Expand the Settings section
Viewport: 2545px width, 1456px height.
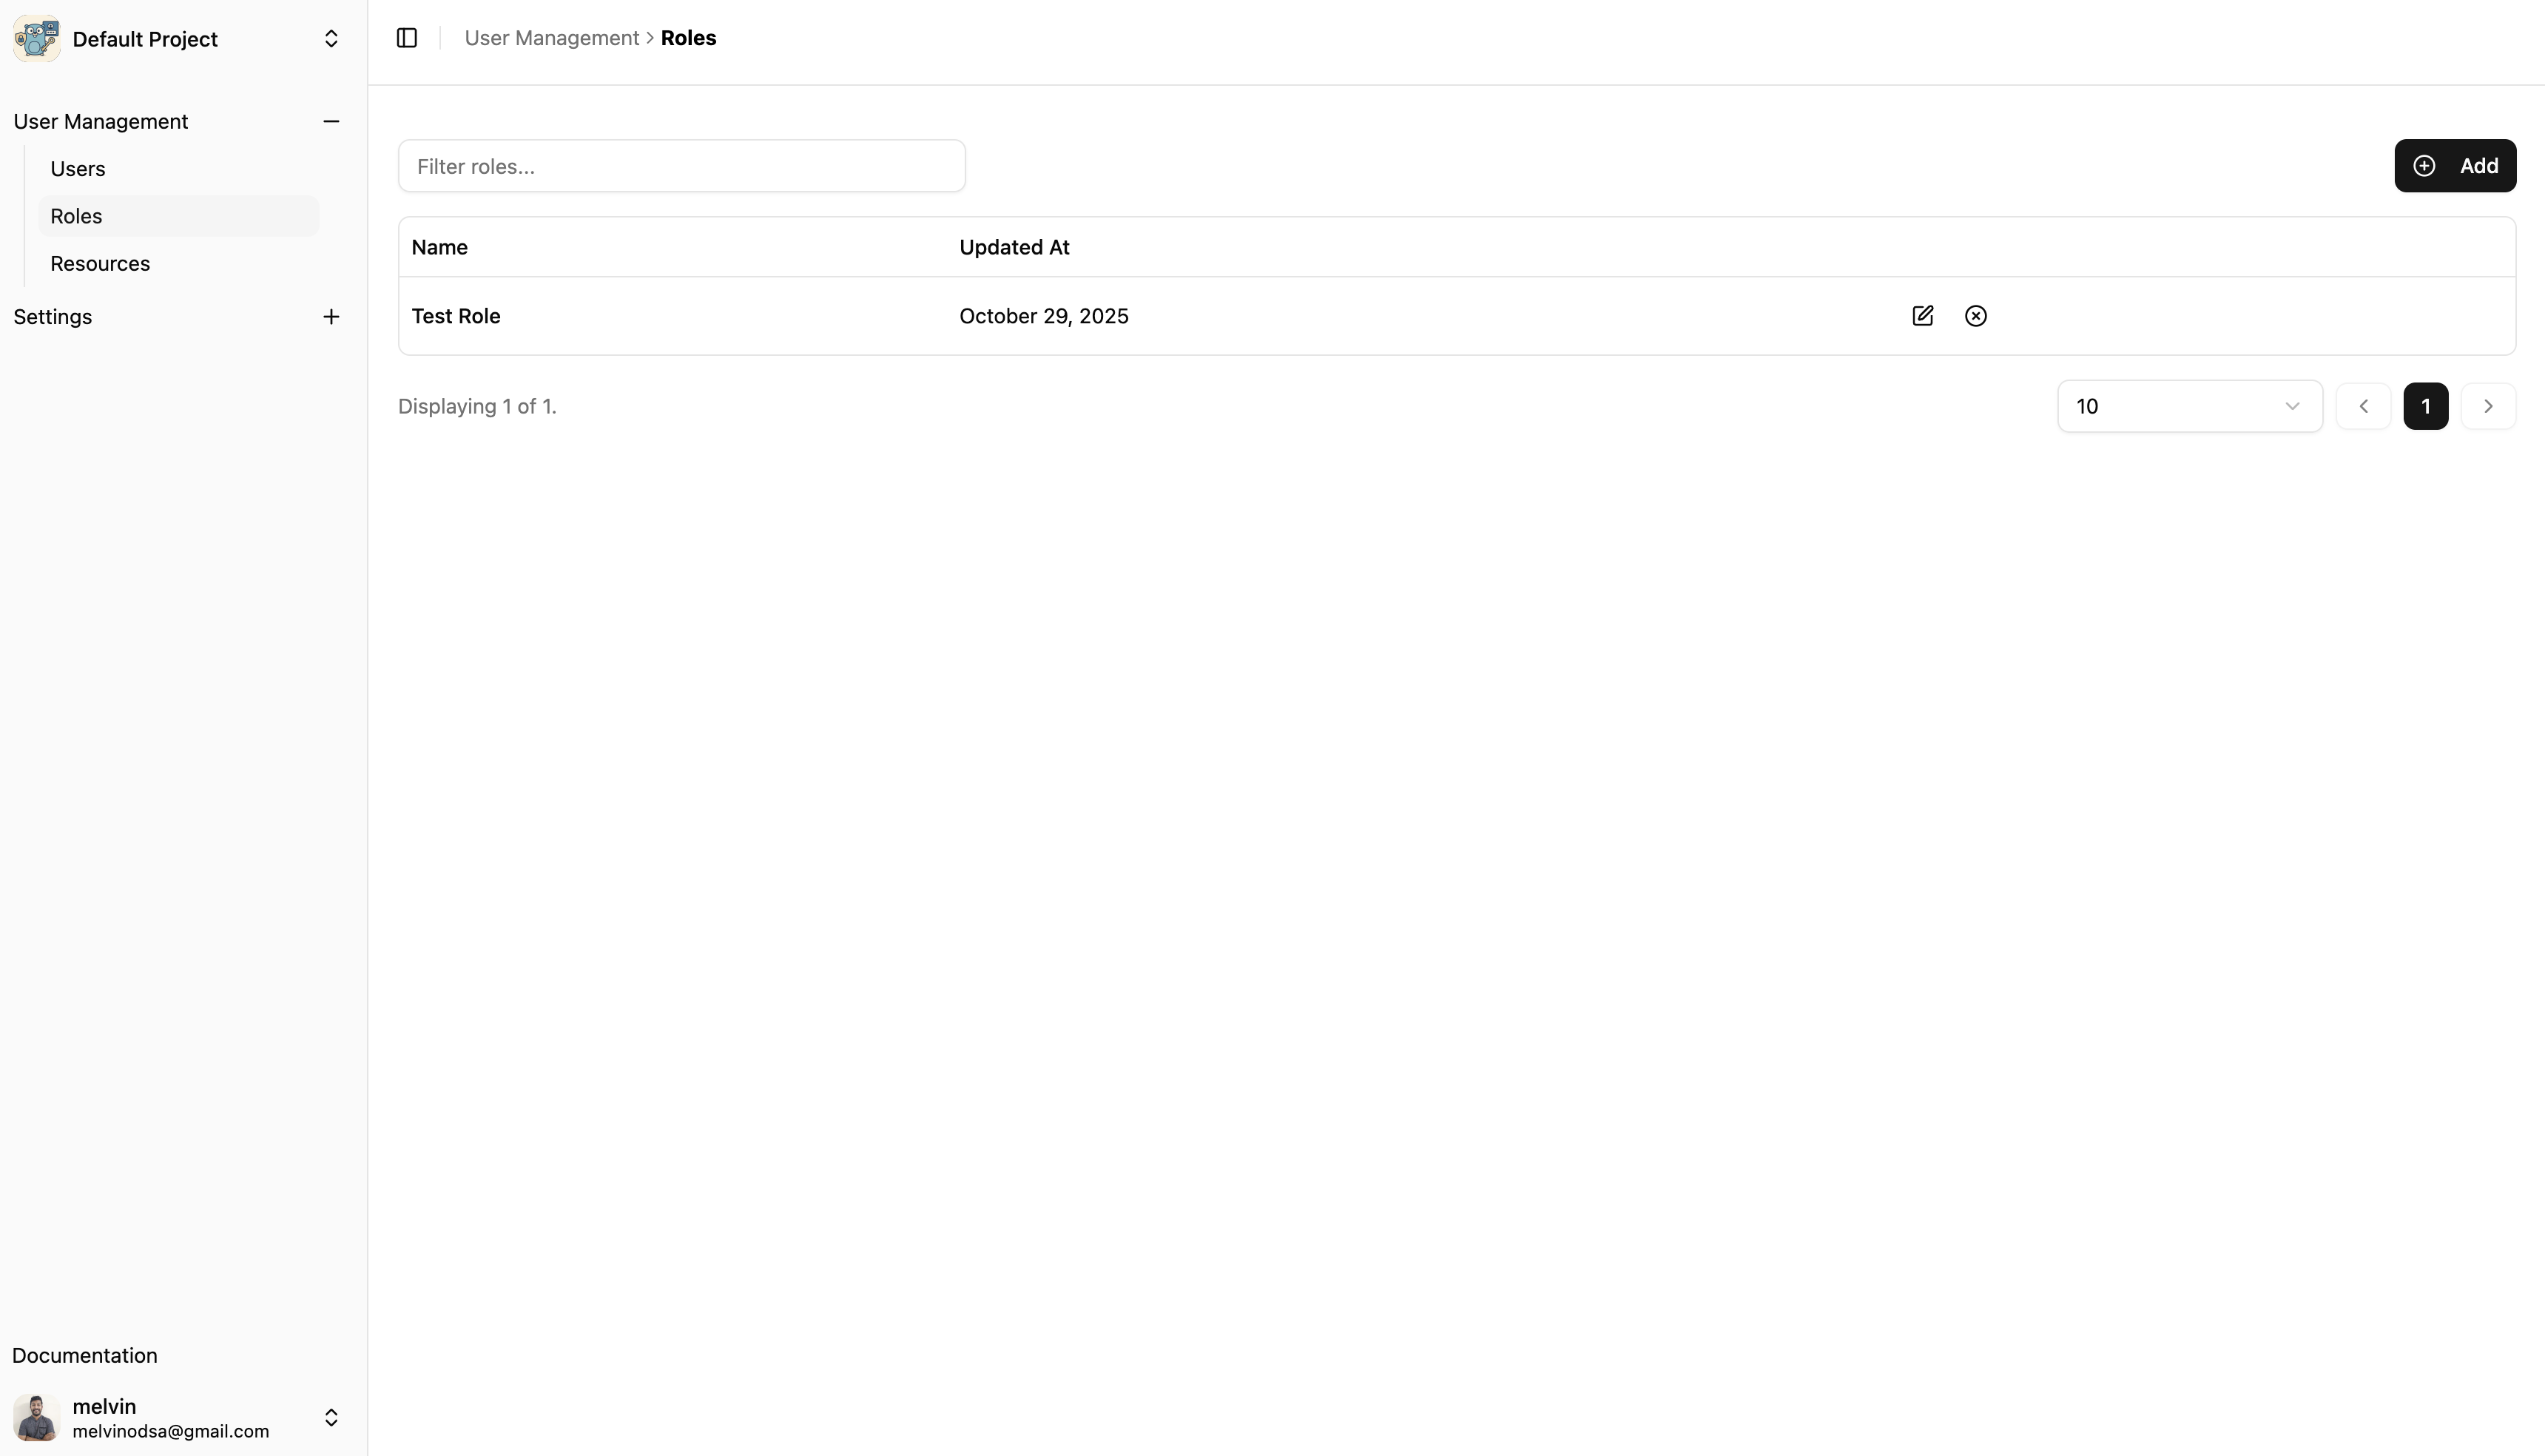click(331, 316)
